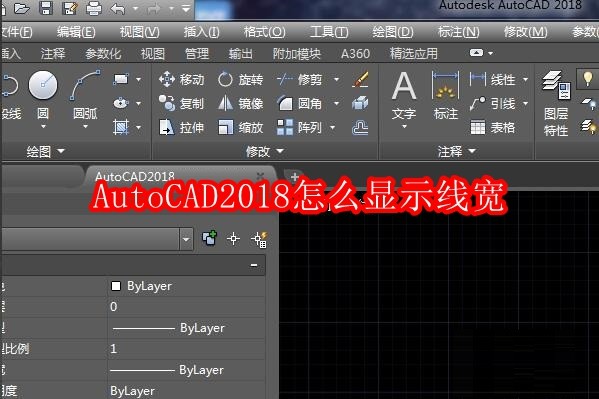599x399 pixels.
Task: Switch to the 注释 ribbon tab
Action: [53, 54]
